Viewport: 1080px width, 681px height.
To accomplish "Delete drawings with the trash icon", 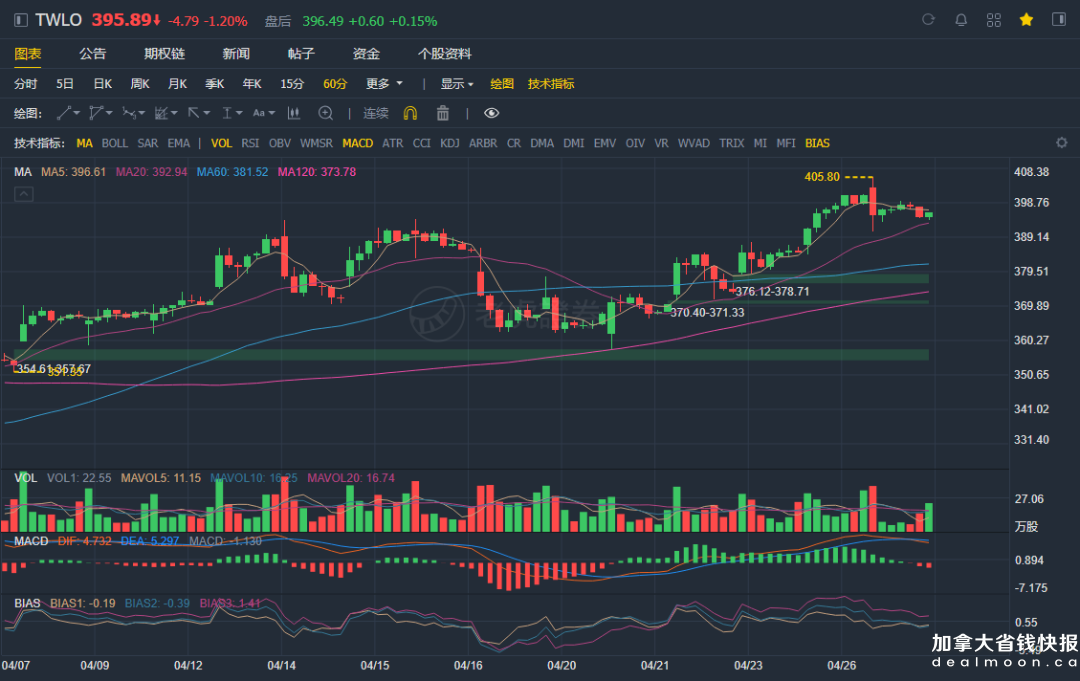I will tap(443, 113).
